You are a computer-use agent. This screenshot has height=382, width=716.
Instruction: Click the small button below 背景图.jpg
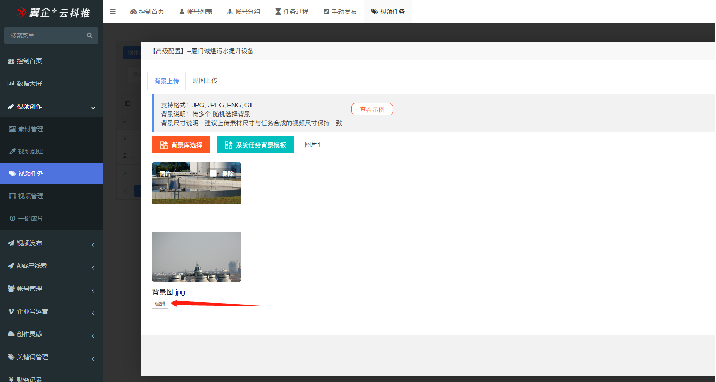coord(160,304)
